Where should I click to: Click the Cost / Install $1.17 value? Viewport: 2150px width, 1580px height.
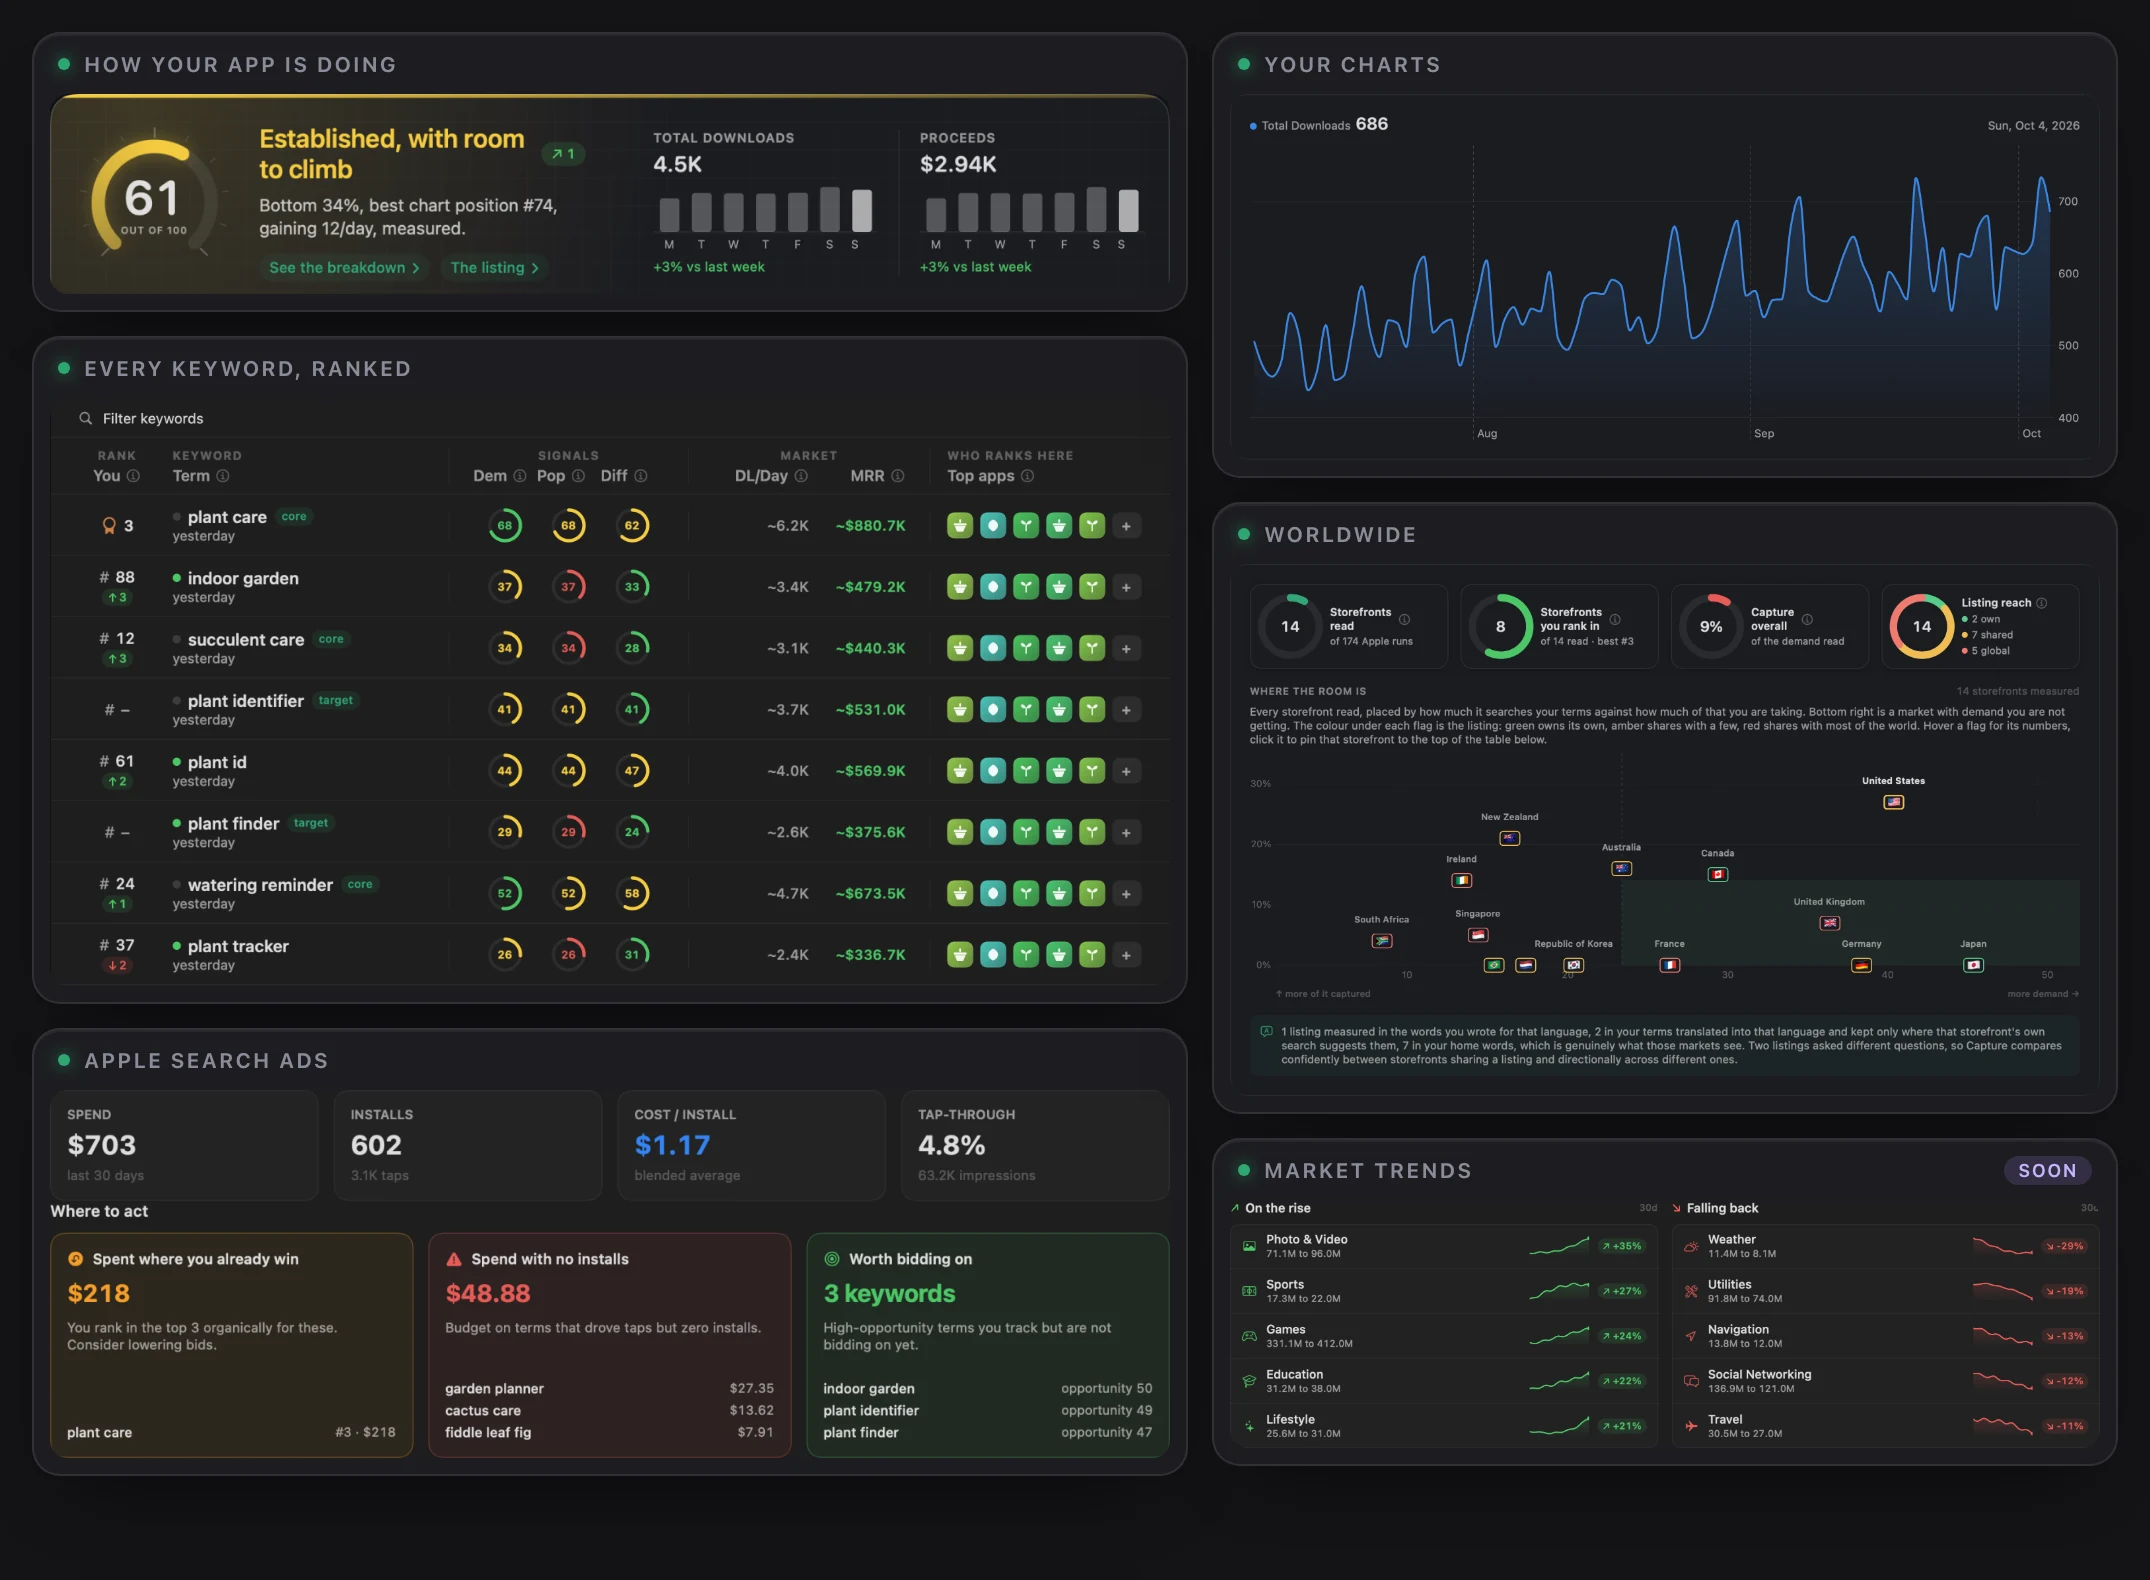(x=672, y=1145)
